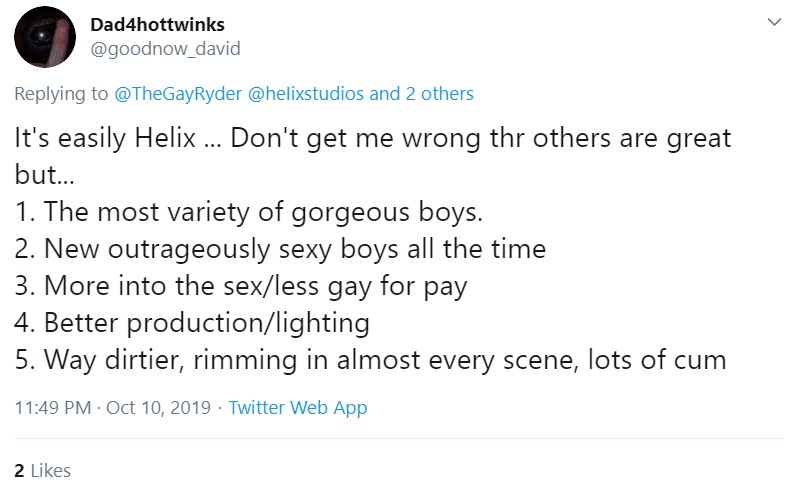Viewport: 797px width, 495px height.
Task: Click numbered point 5 of the tweet
Action: click(x=370, y=358)
